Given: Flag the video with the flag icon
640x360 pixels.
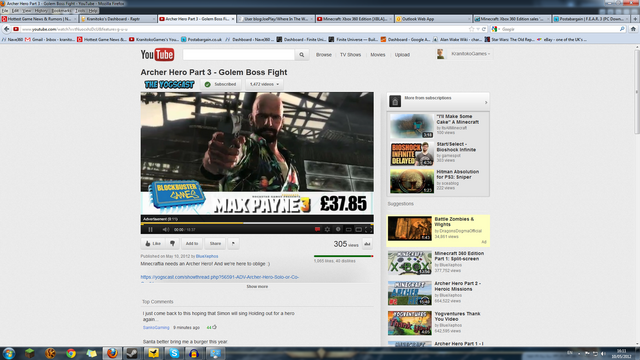Looking at the screenshot, I should [x=233, y=244].
